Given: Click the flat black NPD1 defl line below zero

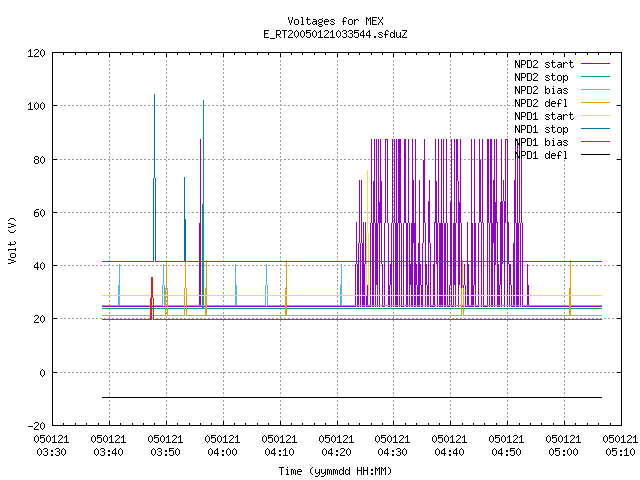Looking at the screenshot, I should (352, 397).
